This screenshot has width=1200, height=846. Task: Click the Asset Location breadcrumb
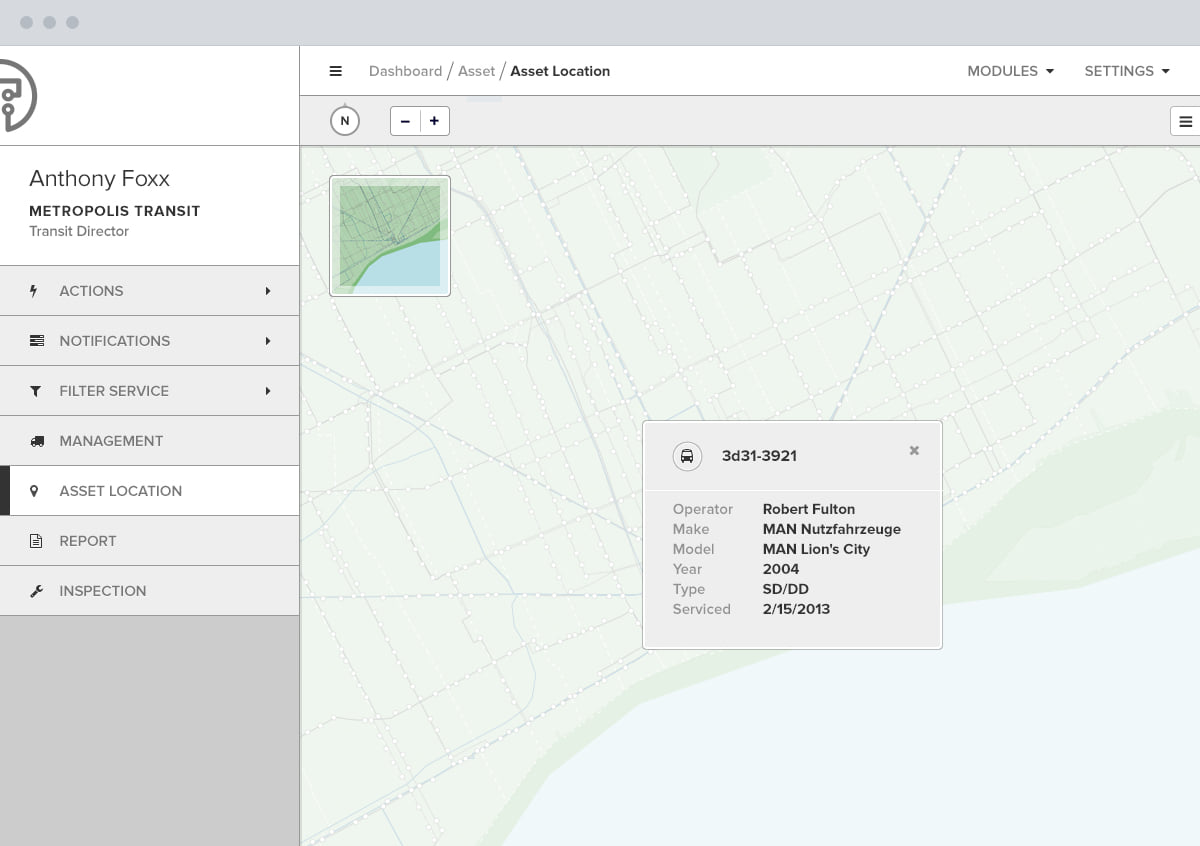(x=560, y=71)
